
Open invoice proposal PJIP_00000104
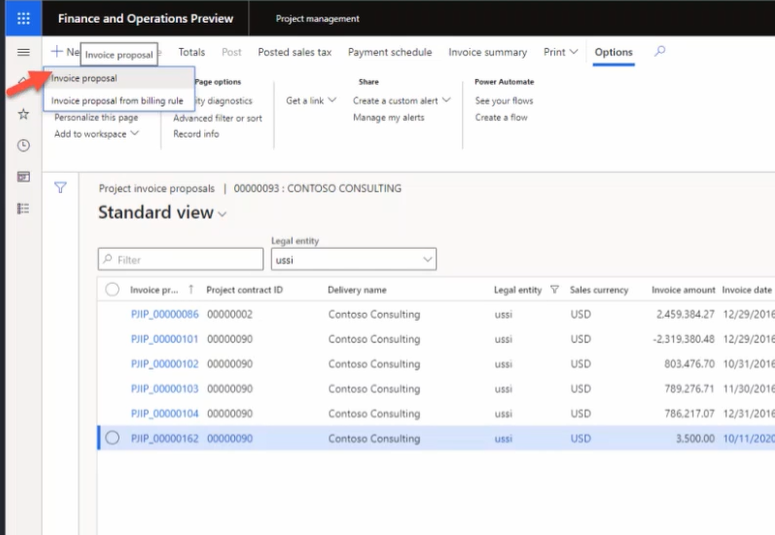(165, 413)
